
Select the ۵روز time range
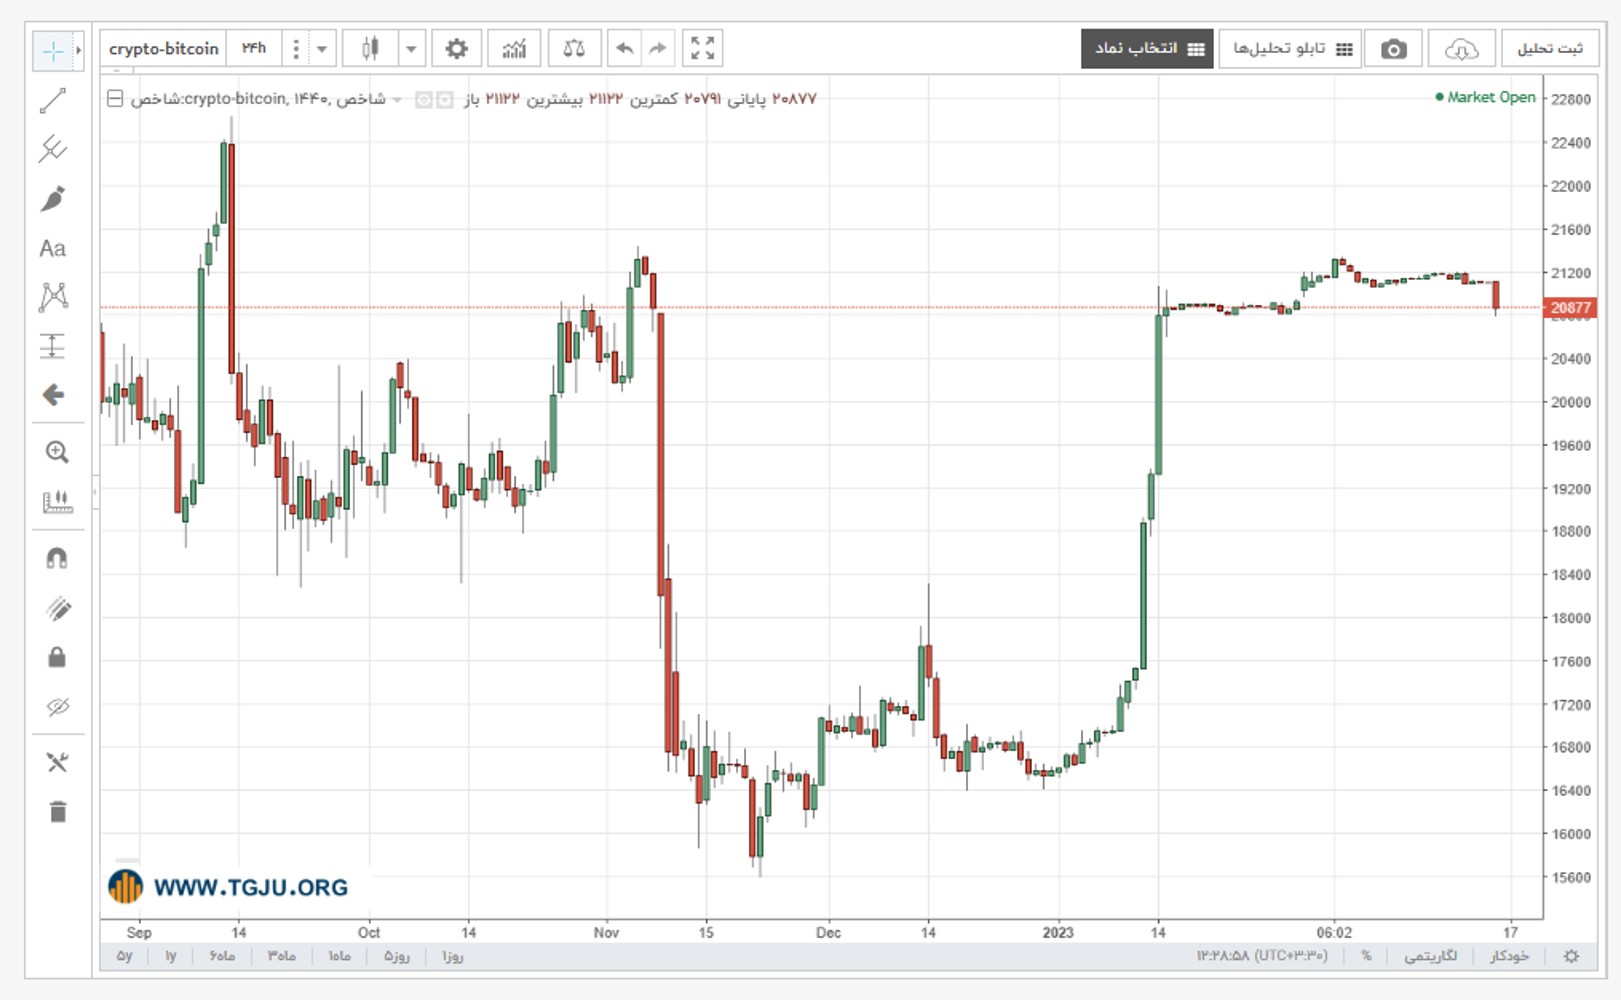point(397,956)
